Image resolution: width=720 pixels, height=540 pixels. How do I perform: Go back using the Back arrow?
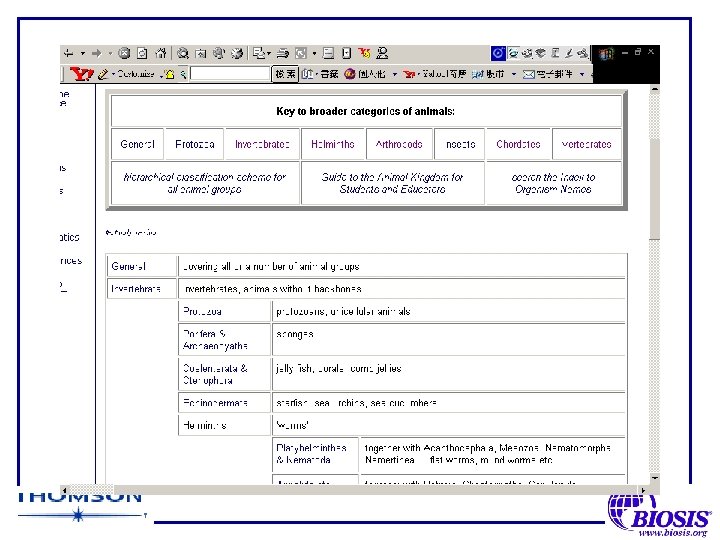pos(69,54)
